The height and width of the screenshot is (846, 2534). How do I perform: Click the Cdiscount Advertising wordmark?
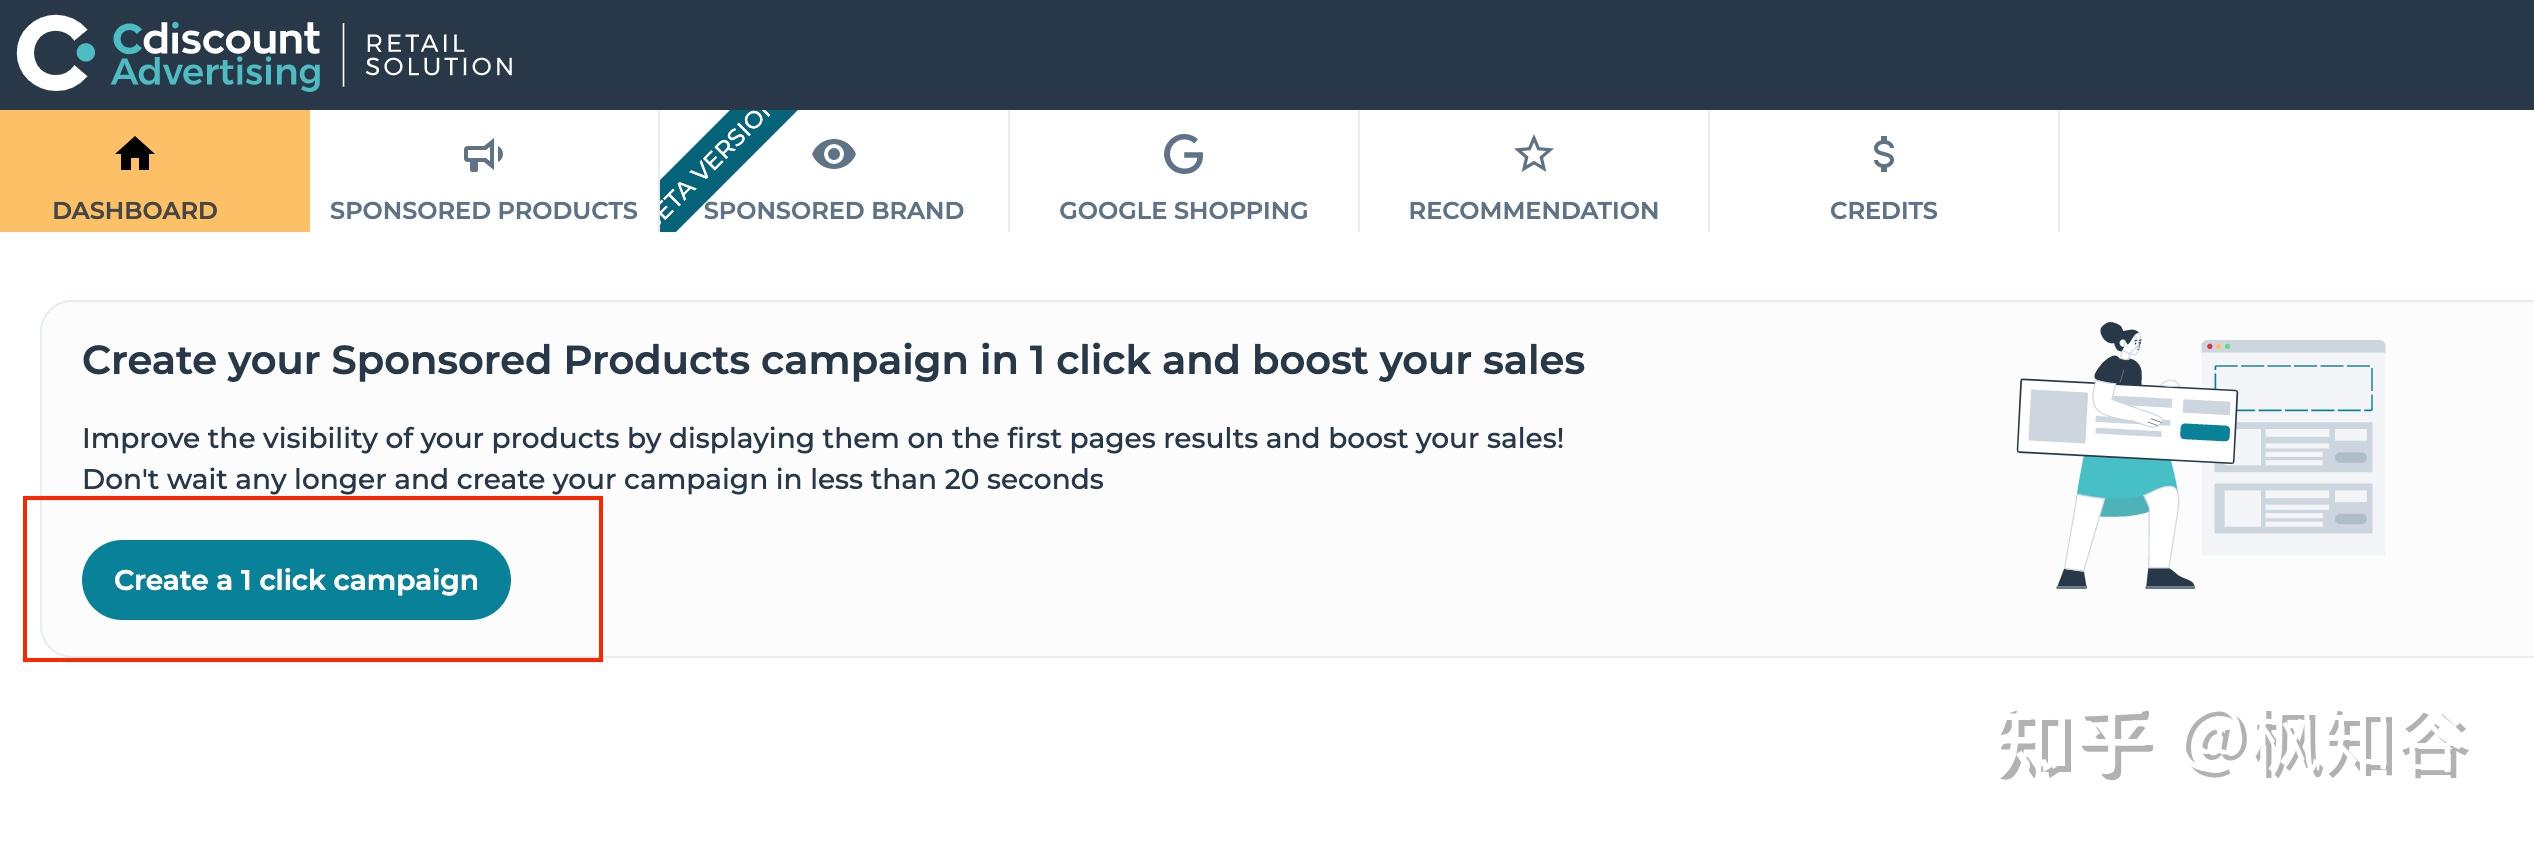(216, 55)
